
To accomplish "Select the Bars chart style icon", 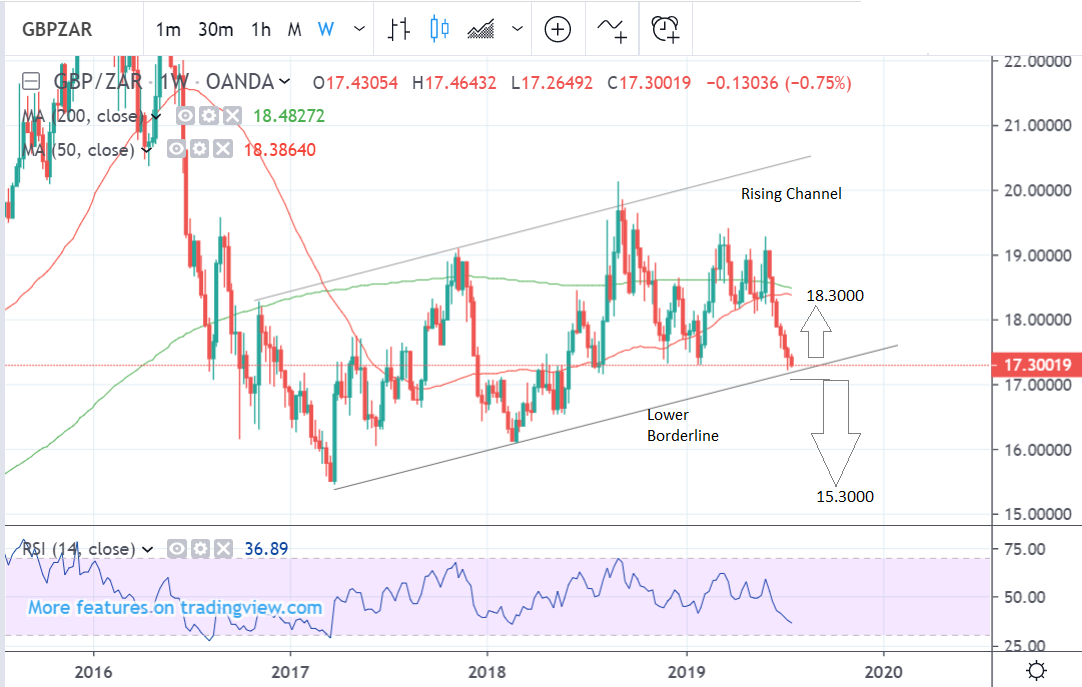I will point(401,29).
